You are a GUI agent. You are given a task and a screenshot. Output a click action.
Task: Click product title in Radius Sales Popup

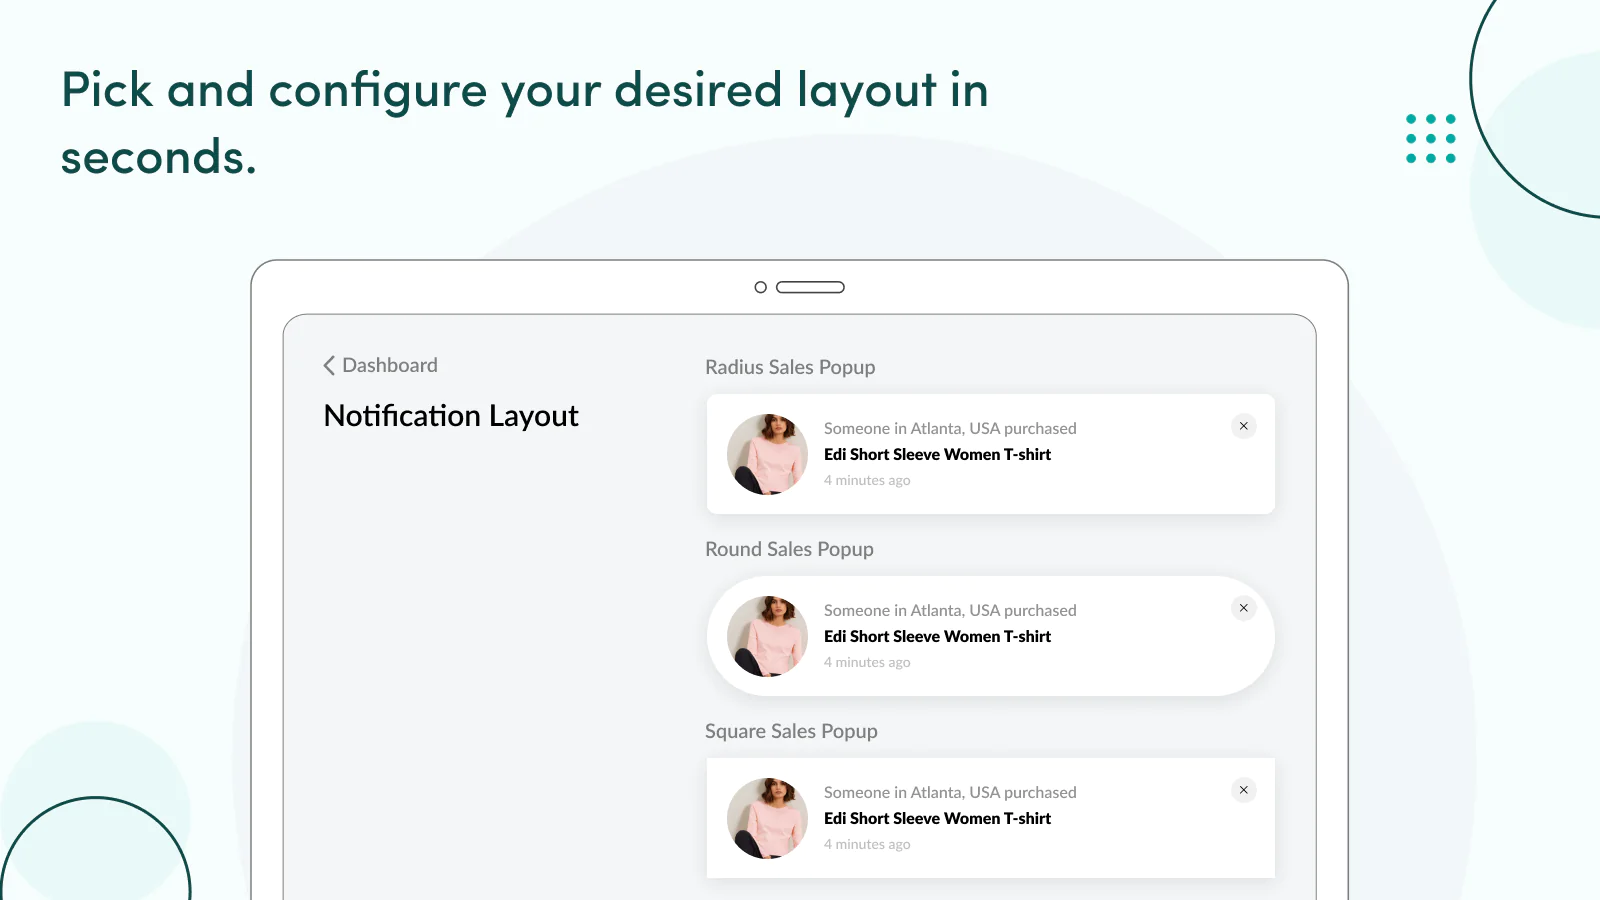pyautogui.click(x=937, y=454)
